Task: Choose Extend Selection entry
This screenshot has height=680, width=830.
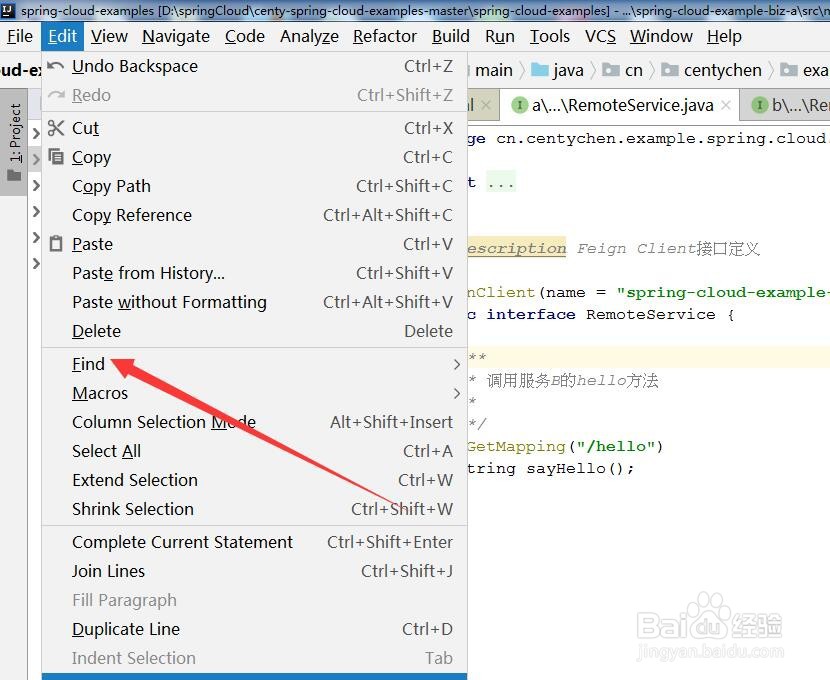Action: [x=254, y=480]
